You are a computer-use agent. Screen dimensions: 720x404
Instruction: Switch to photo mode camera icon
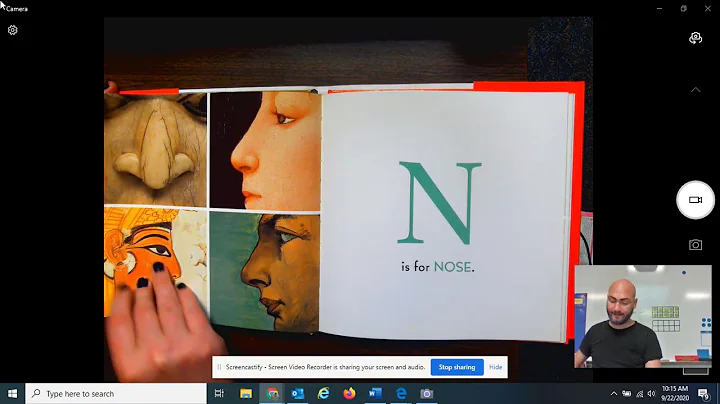click(695, 245)
